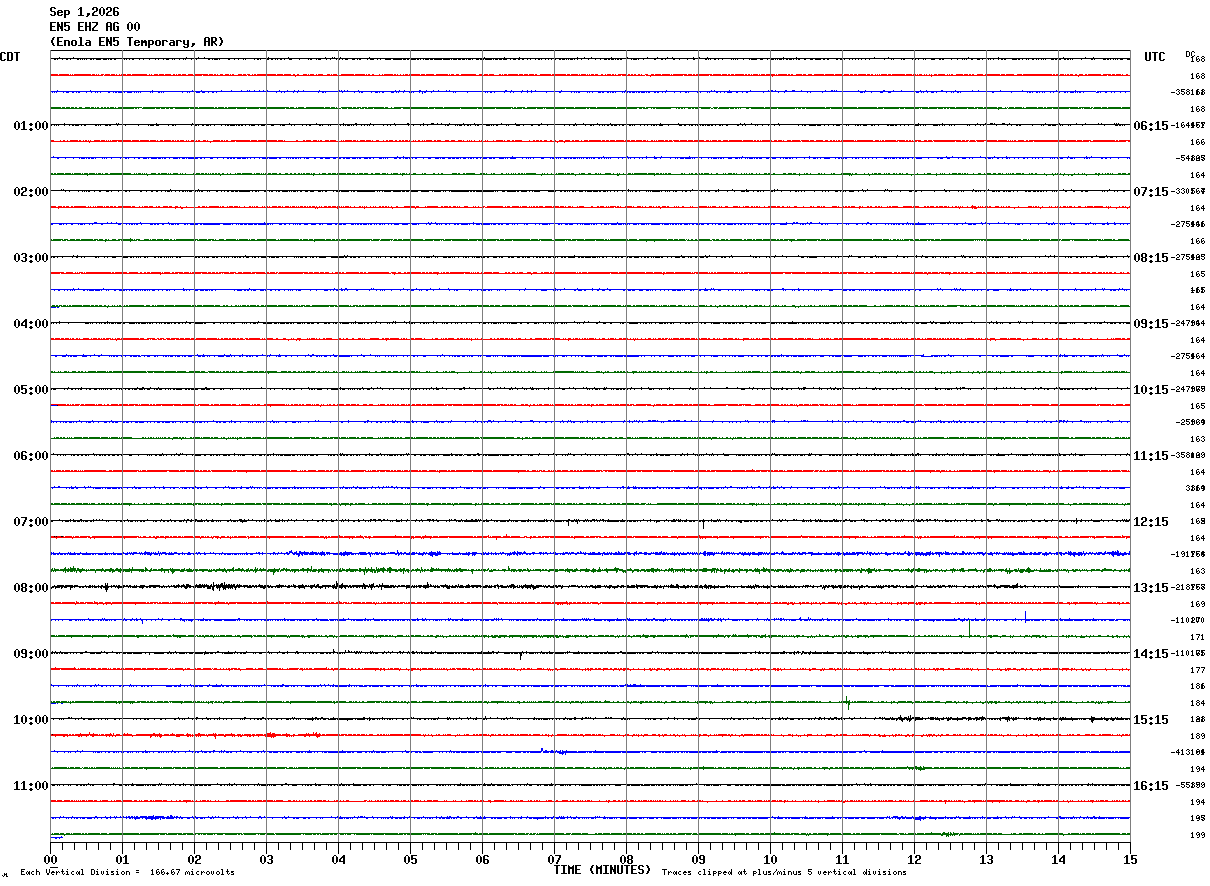Click the 05:00 CDT time label
1210x886 pixels.
pyautogui.click(x=31, y=390)
